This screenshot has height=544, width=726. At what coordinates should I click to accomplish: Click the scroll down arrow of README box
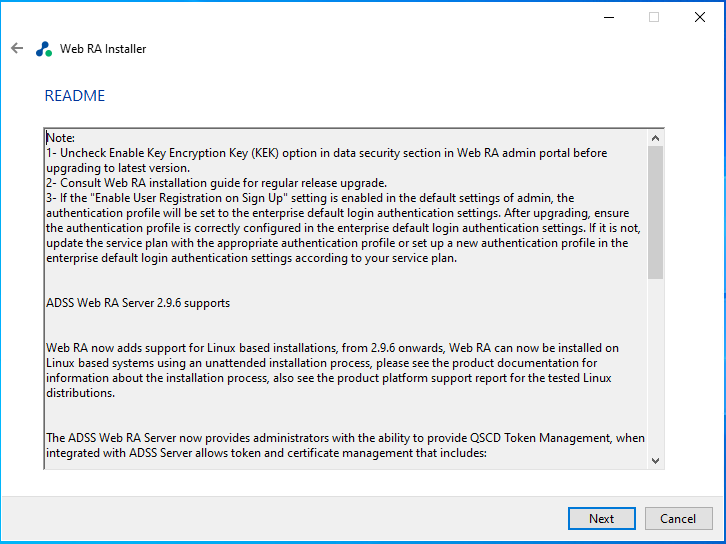pyautogui.click(x=656, y=460)
